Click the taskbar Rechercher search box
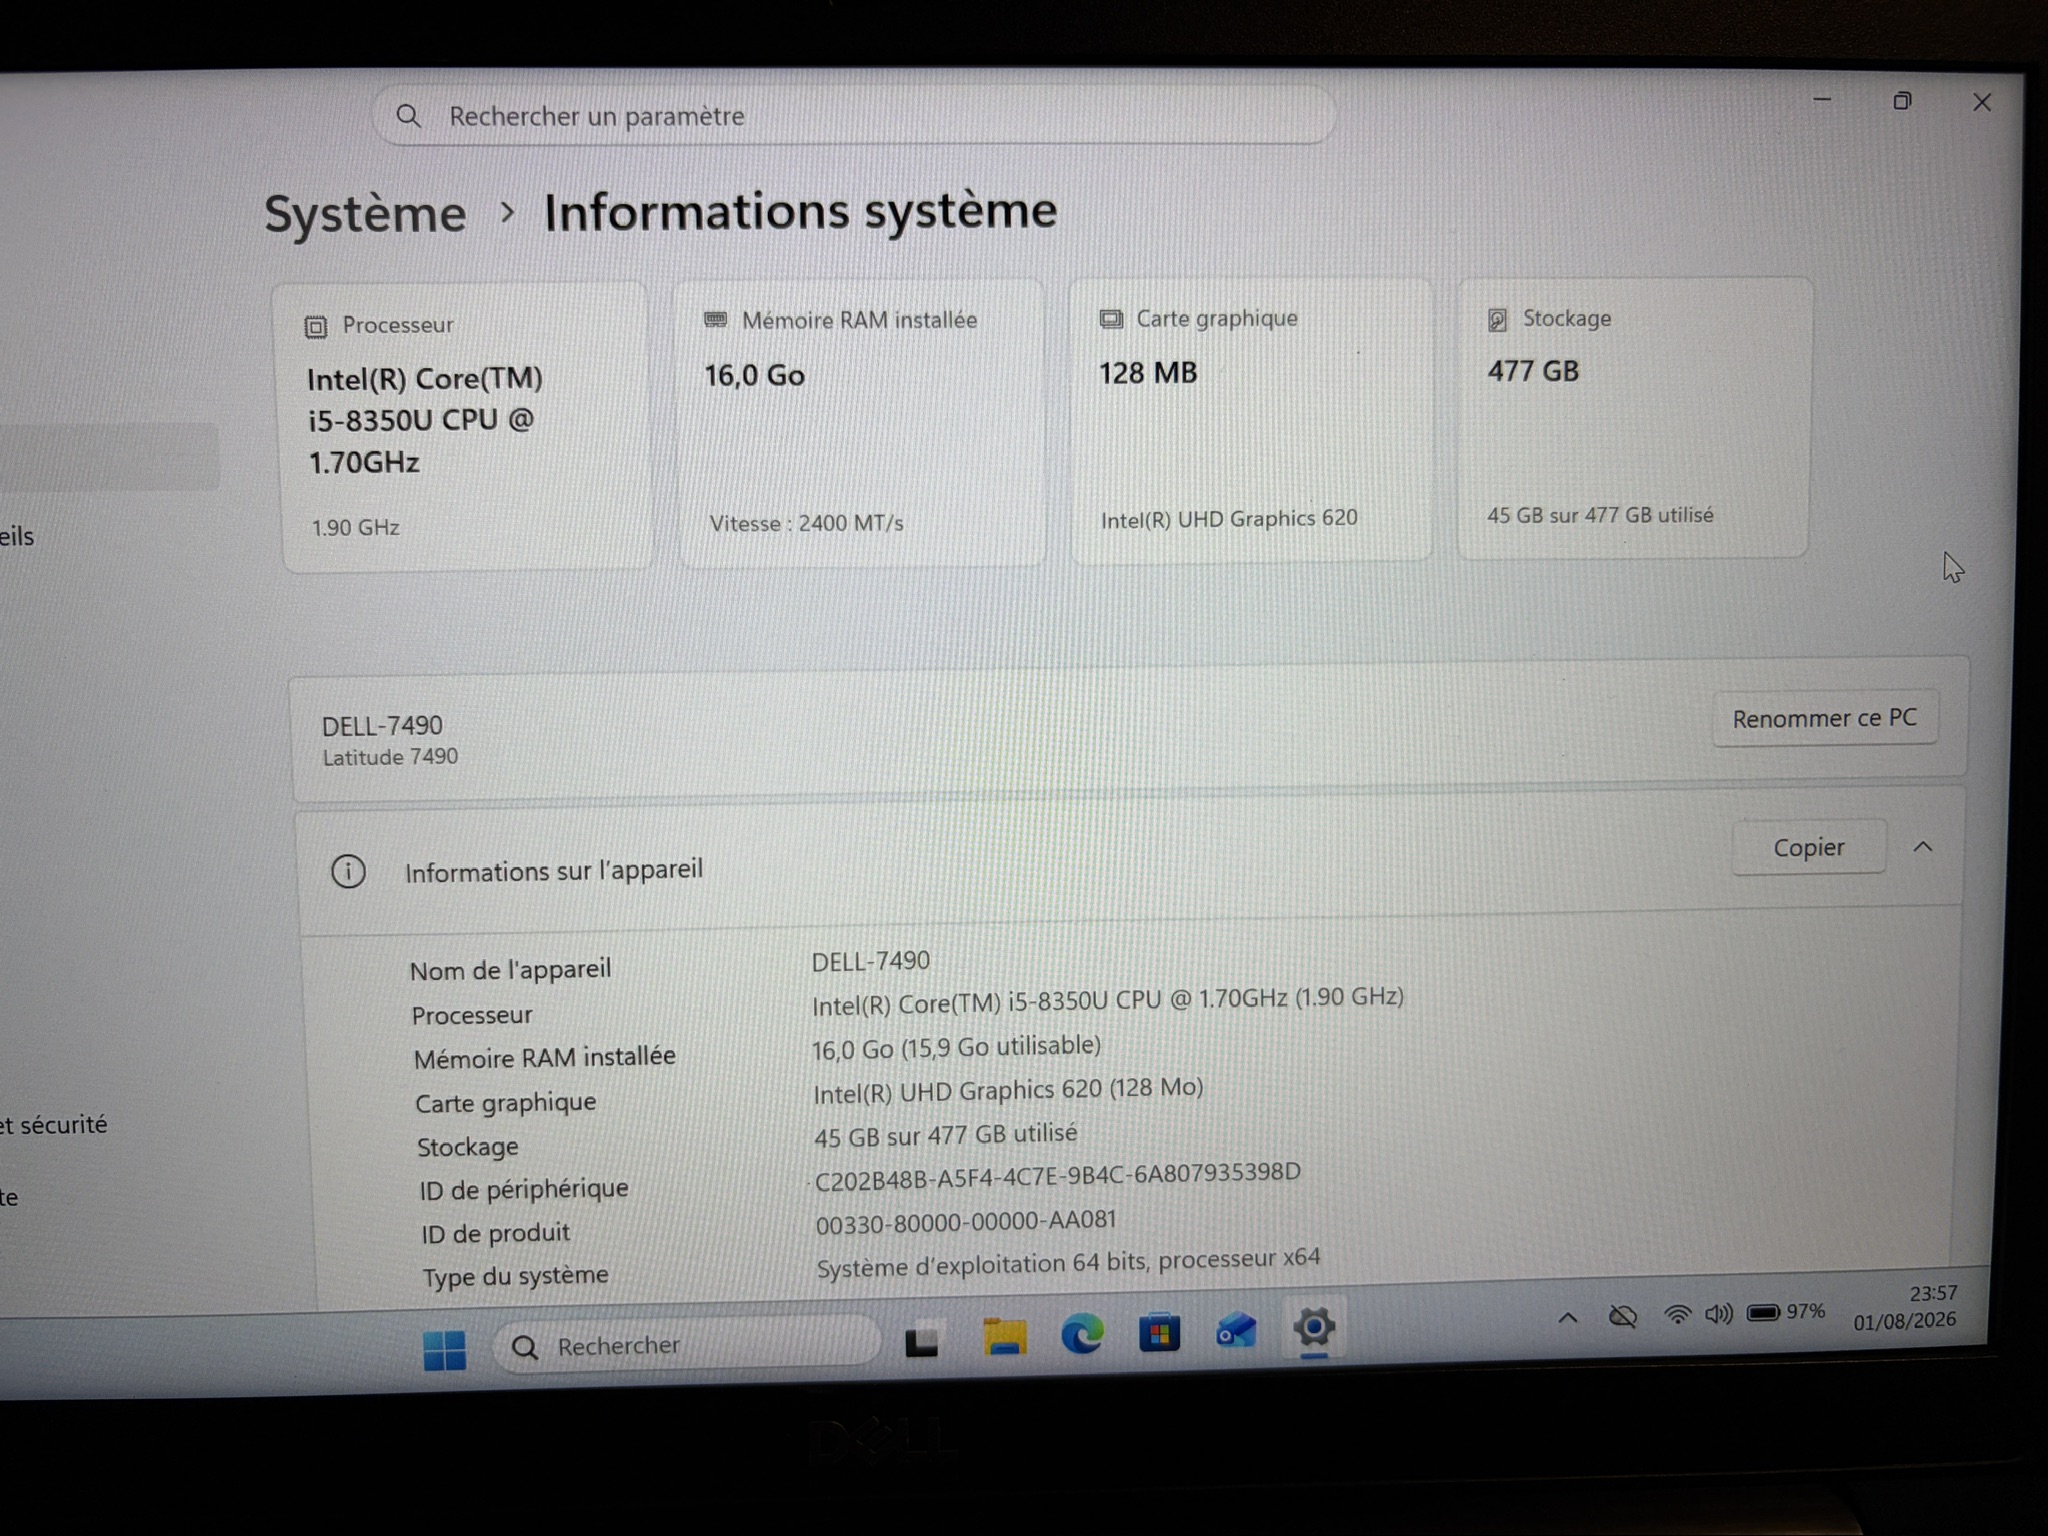Viewport: 2048px width, 1536px height. tap(688, 1346)
